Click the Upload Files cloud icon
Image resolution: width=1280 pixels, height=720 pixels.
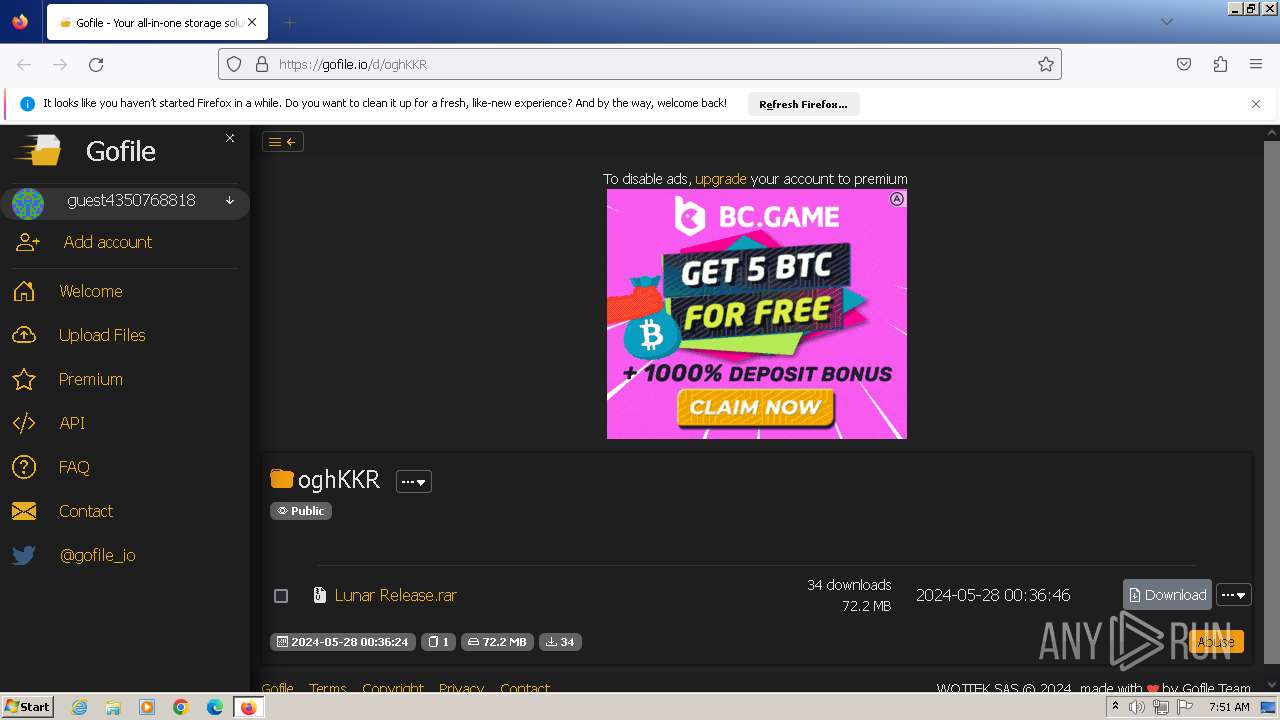[24, 335]
